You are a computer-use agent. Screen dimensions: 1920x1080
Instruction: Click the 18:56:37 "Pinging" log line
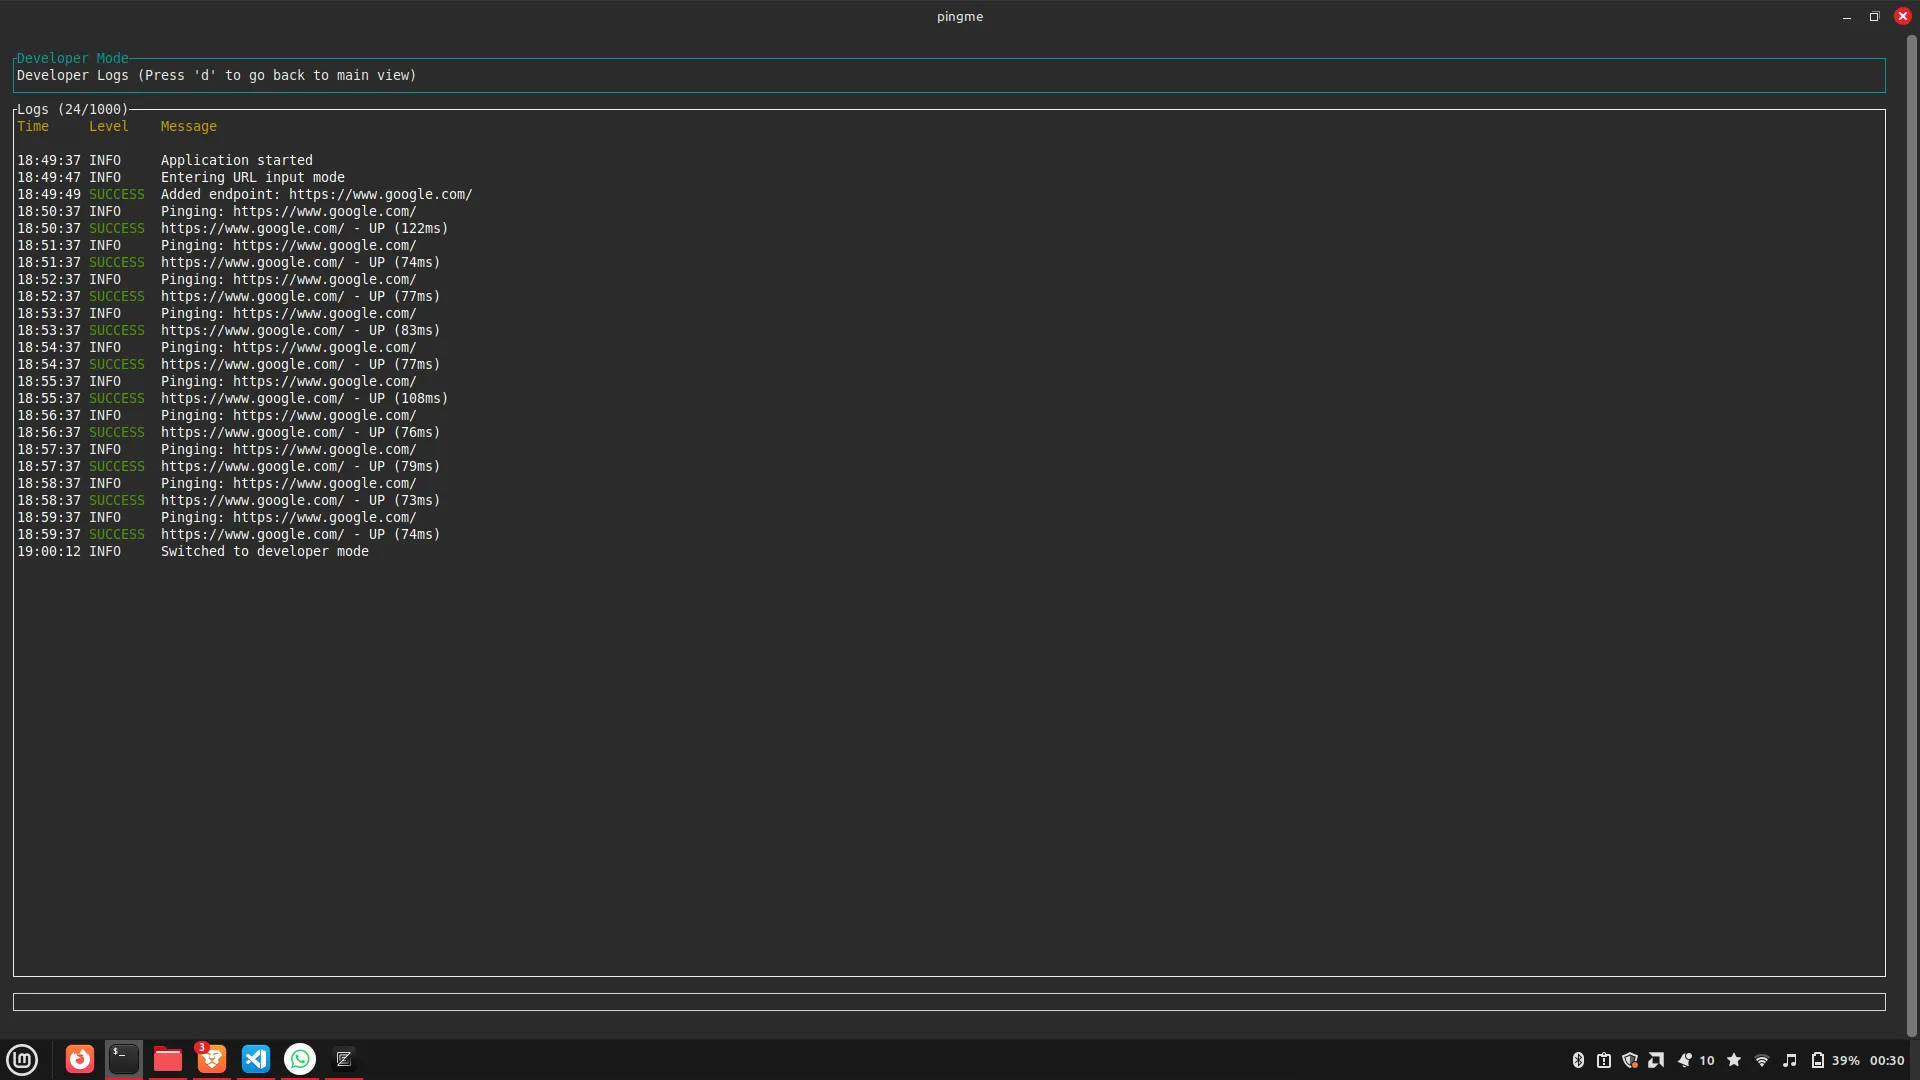click(217, 415)
